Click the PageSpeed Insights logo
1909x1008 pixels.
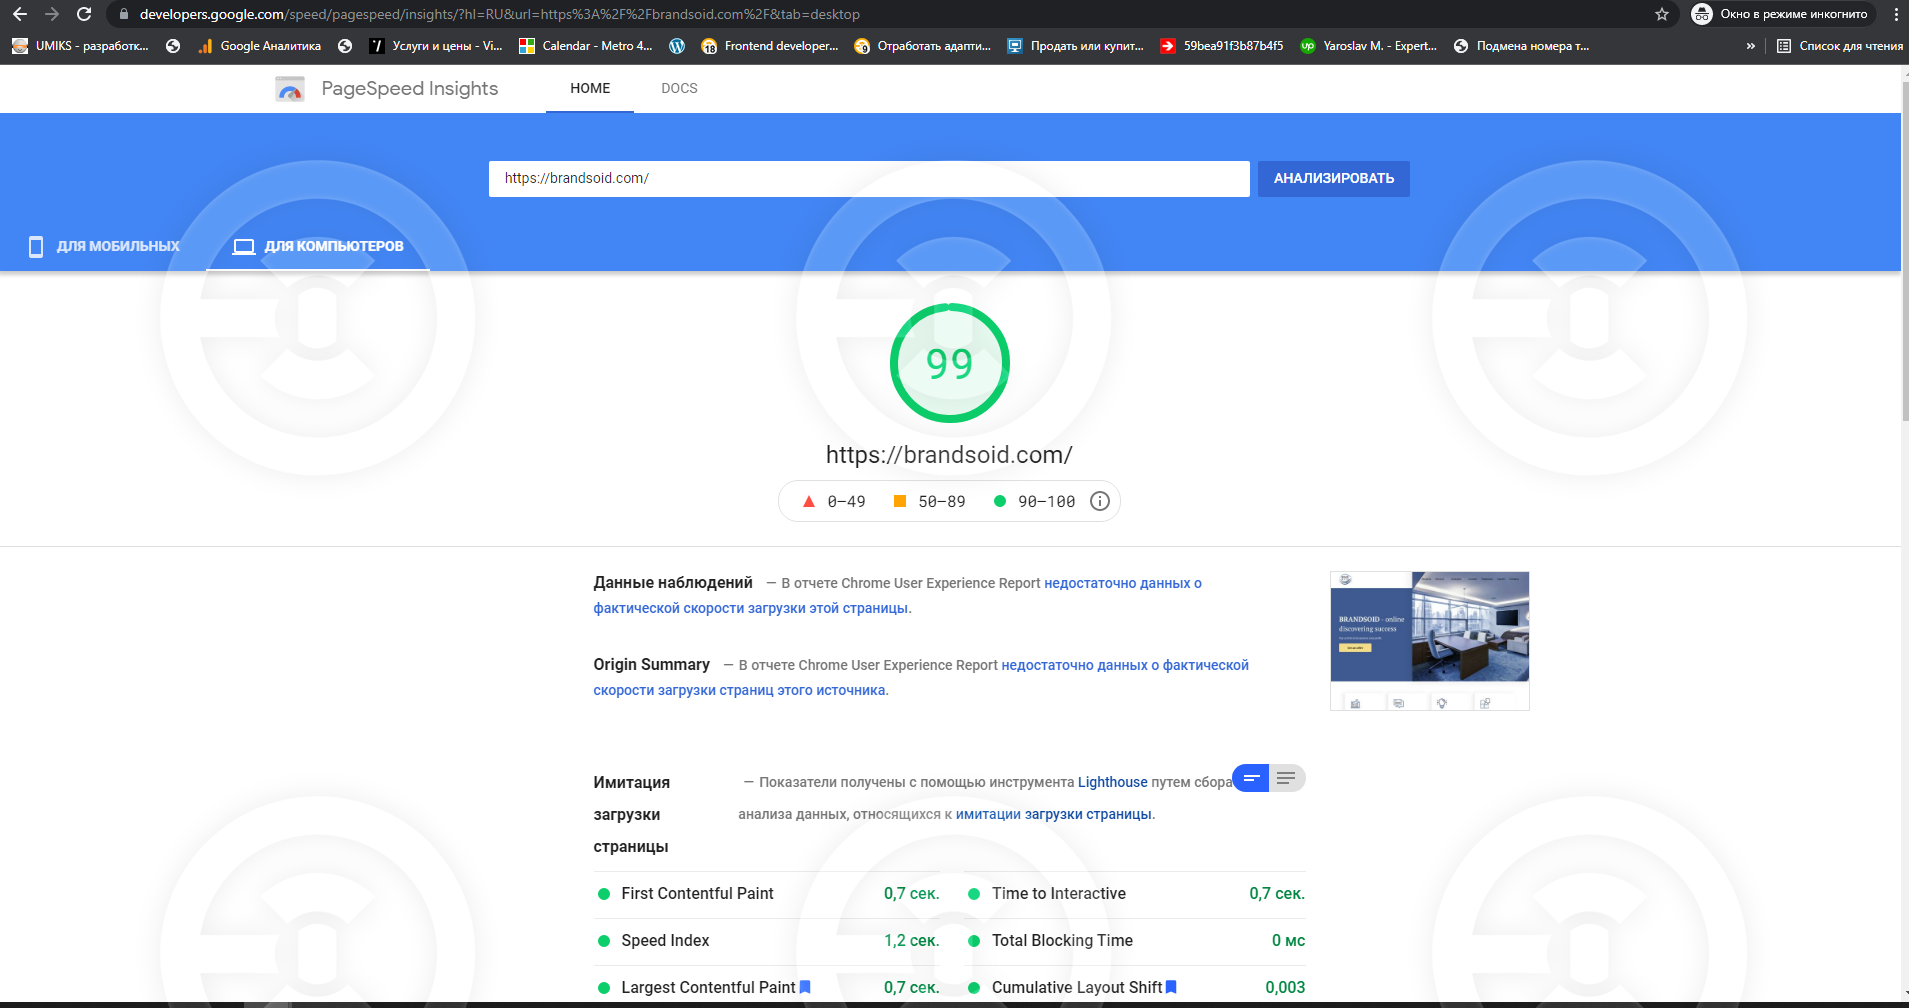click(x=290, y=89)
